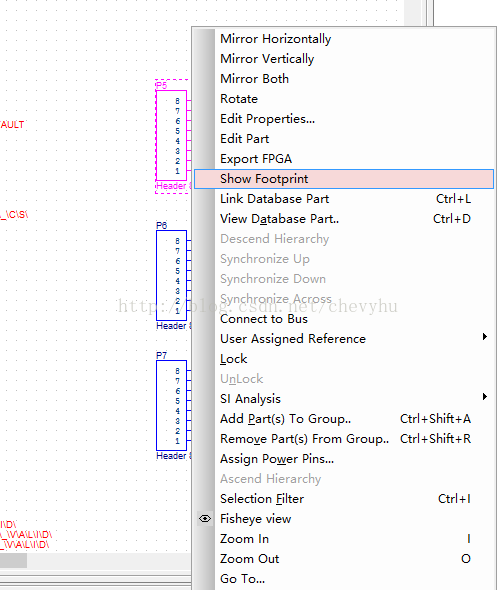Choose Zoom In menu entry
Viewport: 497px width, 590px height.
344,539
